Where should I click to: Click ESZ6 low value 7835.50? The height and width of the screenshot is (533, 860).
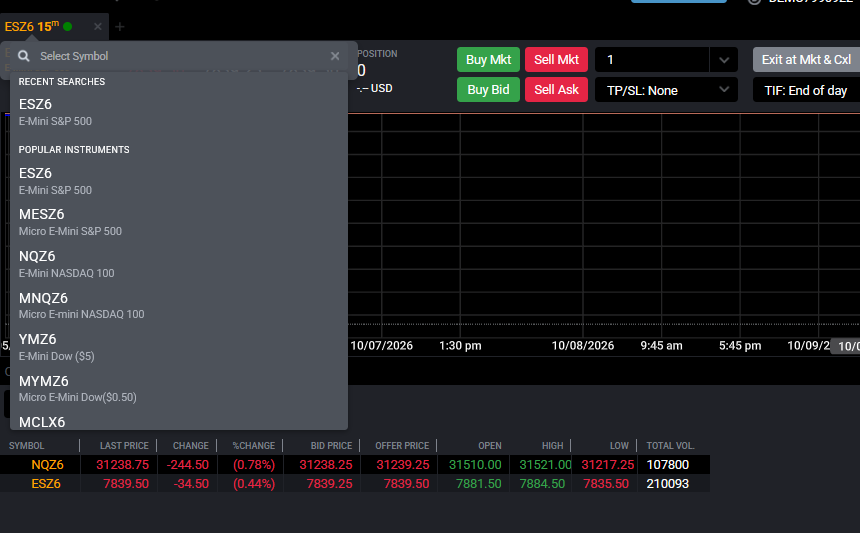[x=606, y=484]
